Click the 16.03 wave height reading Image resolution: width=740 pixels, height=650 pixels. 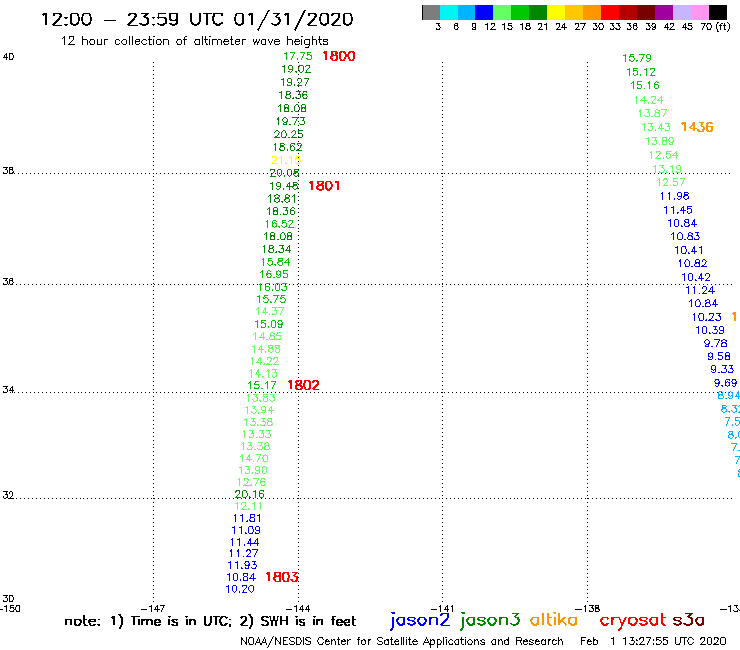pyautogui.click(x=273, y=287)
